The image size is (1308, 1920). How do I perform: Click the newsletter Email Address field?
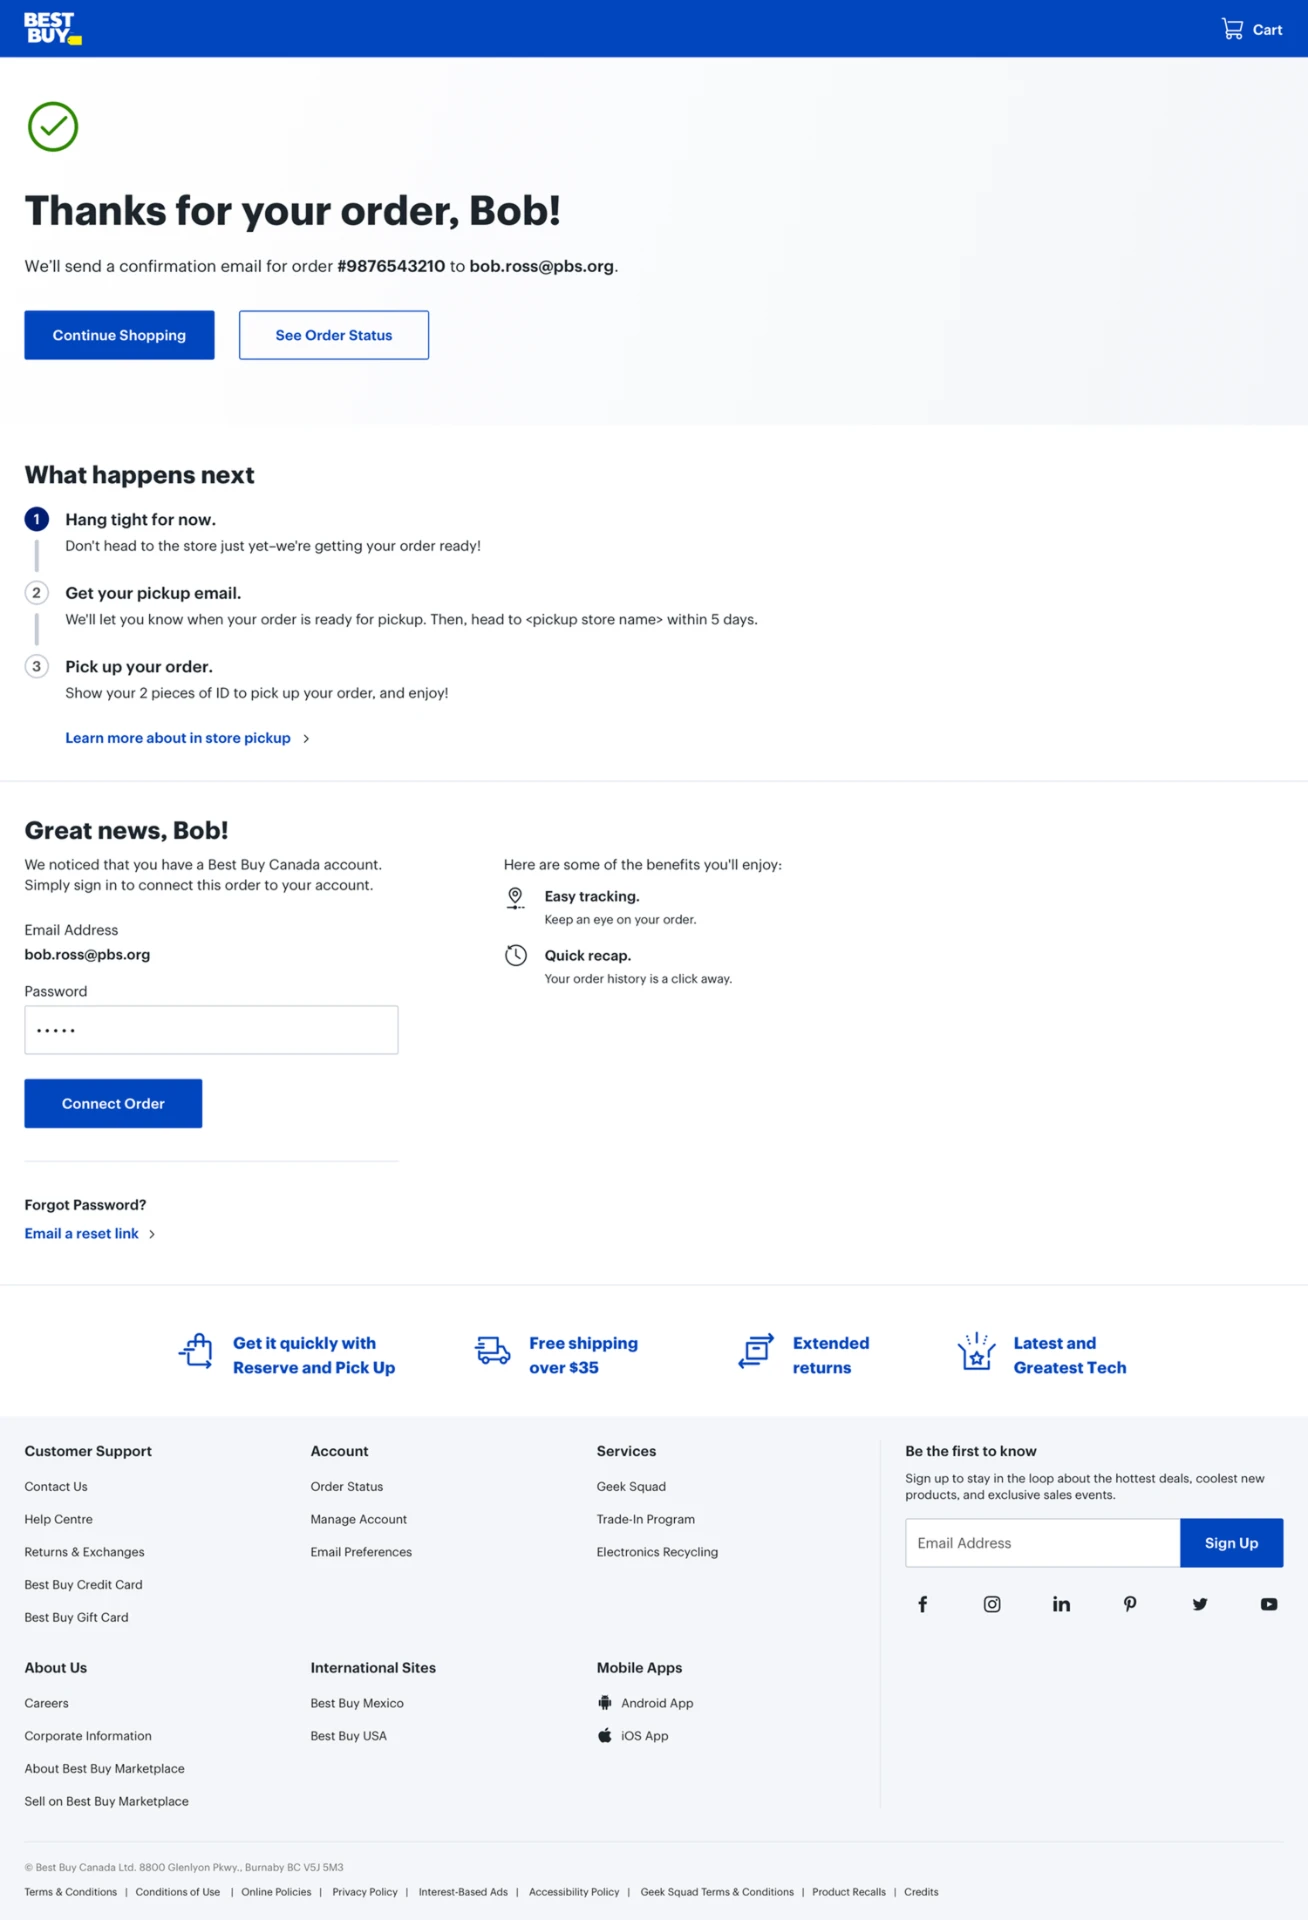tap(1043, 1543)
